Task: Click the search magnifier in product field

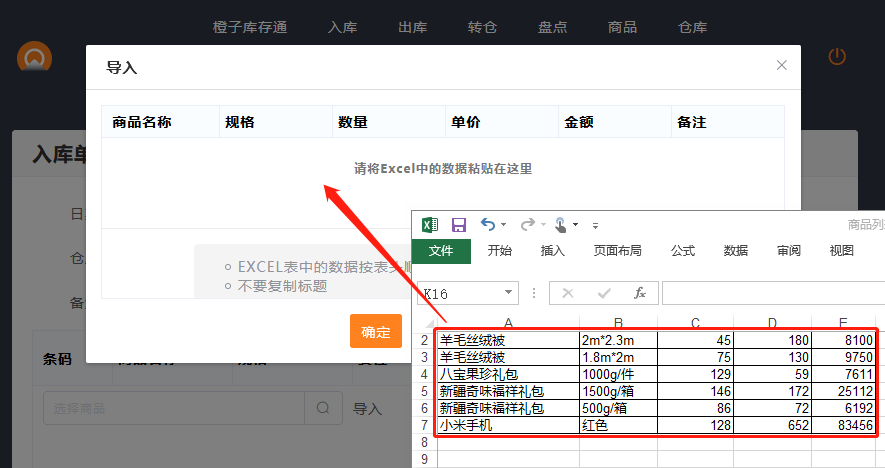Action: tap(323, 408)
